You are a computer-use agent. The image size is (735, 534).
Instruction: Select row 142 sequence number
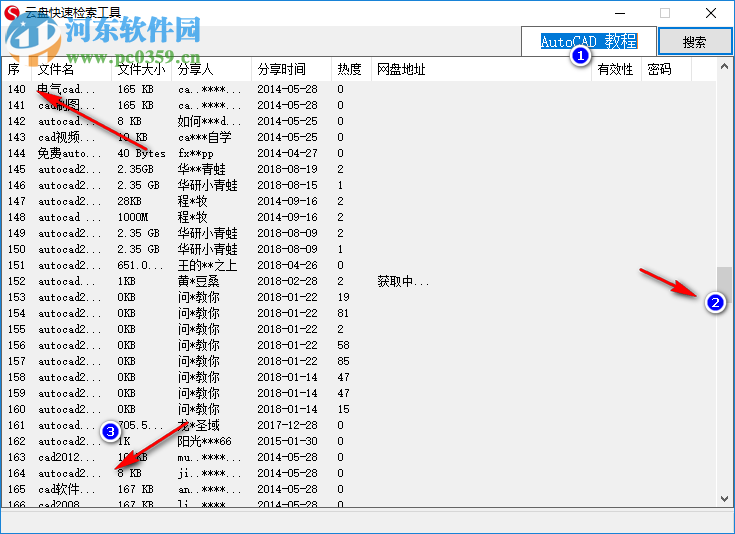tap(17, 121)
